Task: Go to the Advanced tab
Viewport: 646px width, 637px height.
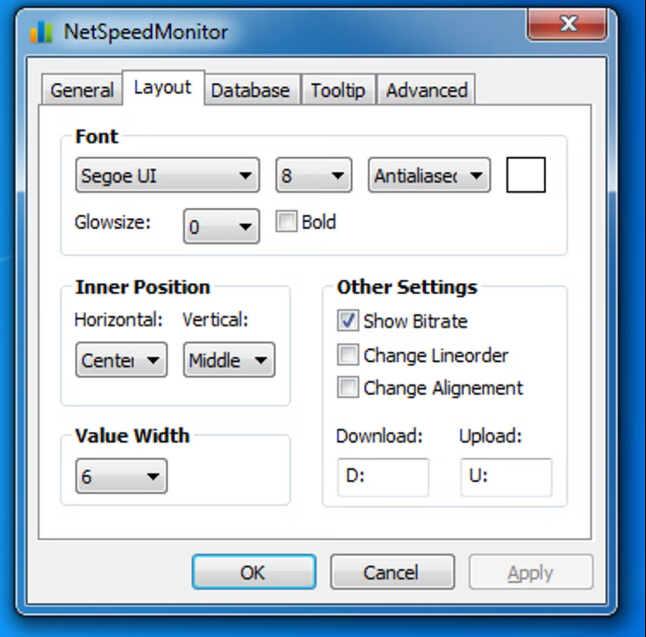Action: click(x=427, y=90)
